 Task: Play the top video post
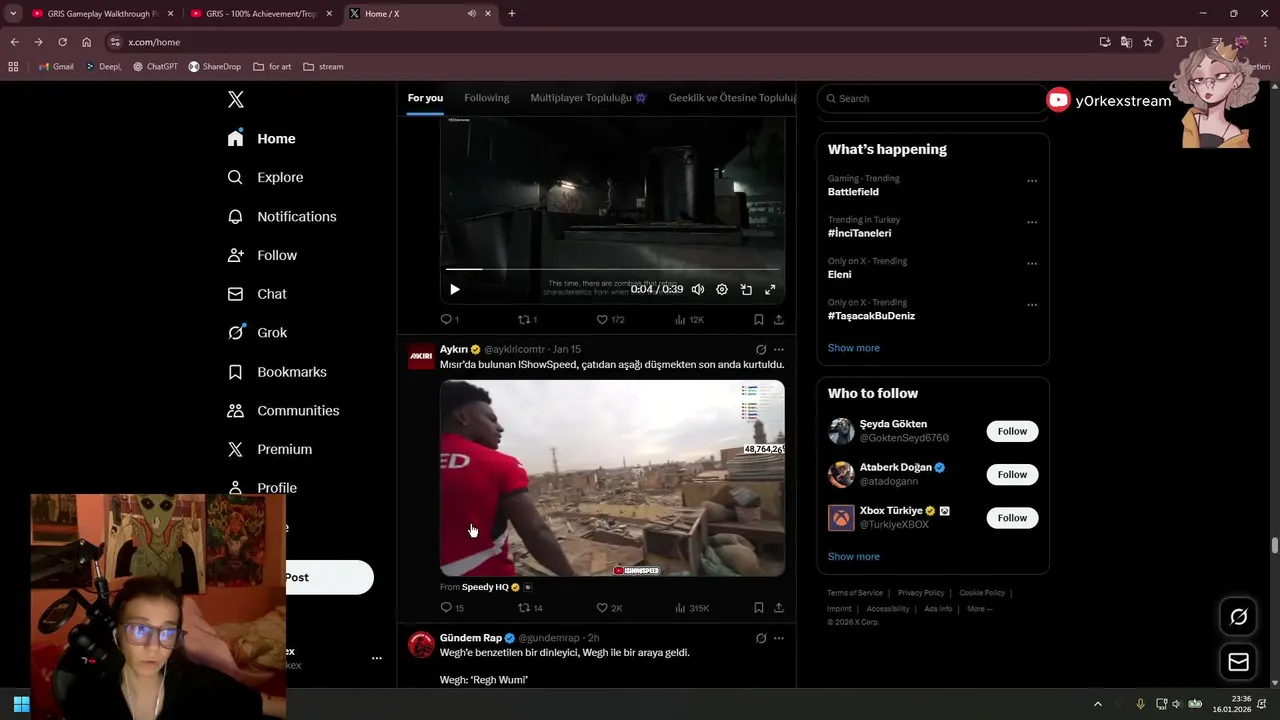[x=455, y=289]
